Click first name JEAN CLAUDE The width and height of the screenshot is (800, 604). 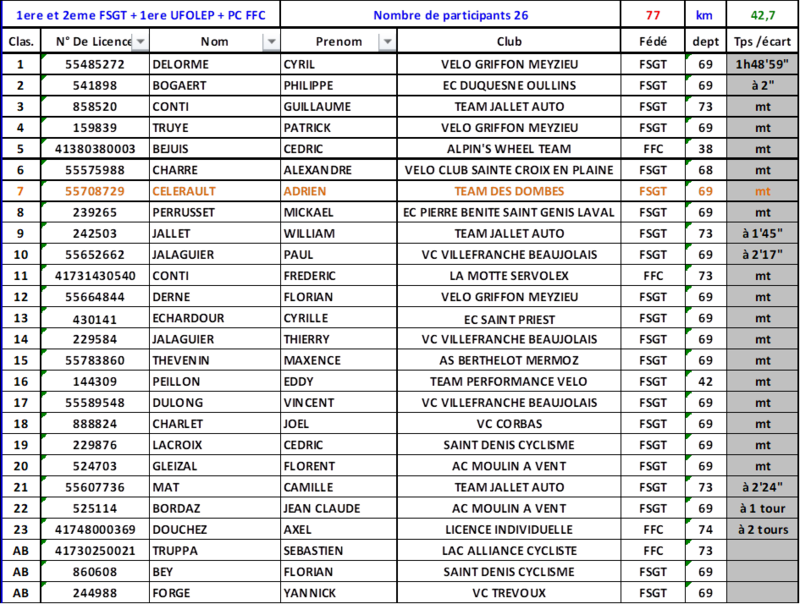[x=338, y=509]
